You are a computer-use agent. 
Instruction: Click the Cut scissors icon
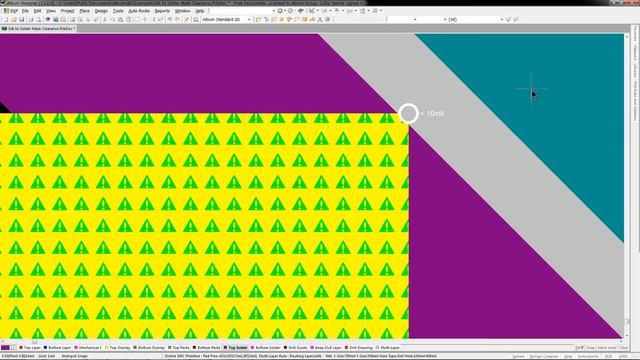coord(104,20)
